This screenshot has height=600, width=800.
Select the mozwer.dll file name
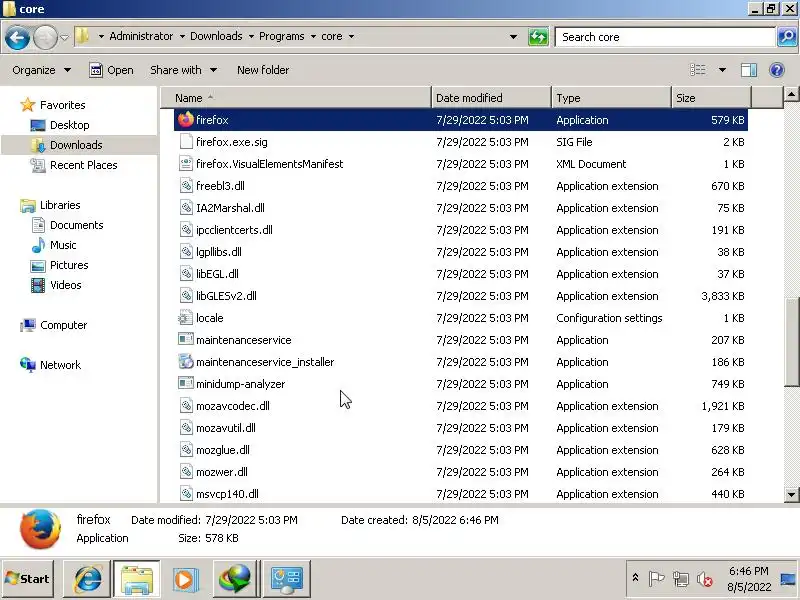[x=222, y=472]
